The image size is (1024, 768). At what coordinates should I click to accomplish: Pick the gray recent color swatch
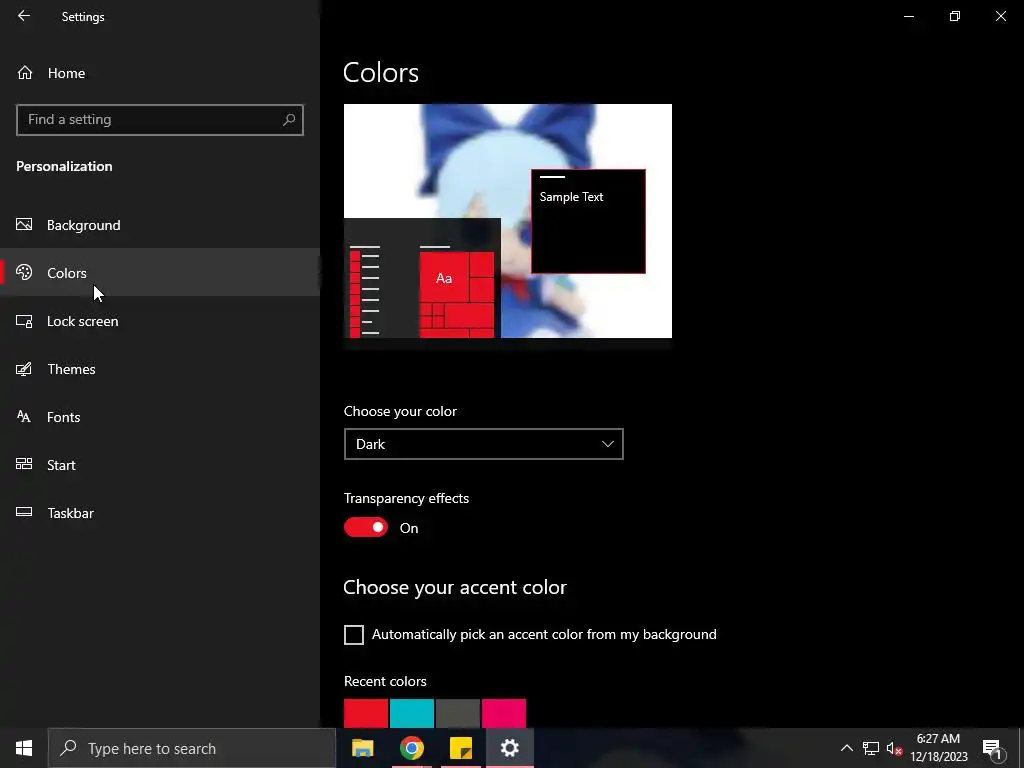(x=458, y=713)
